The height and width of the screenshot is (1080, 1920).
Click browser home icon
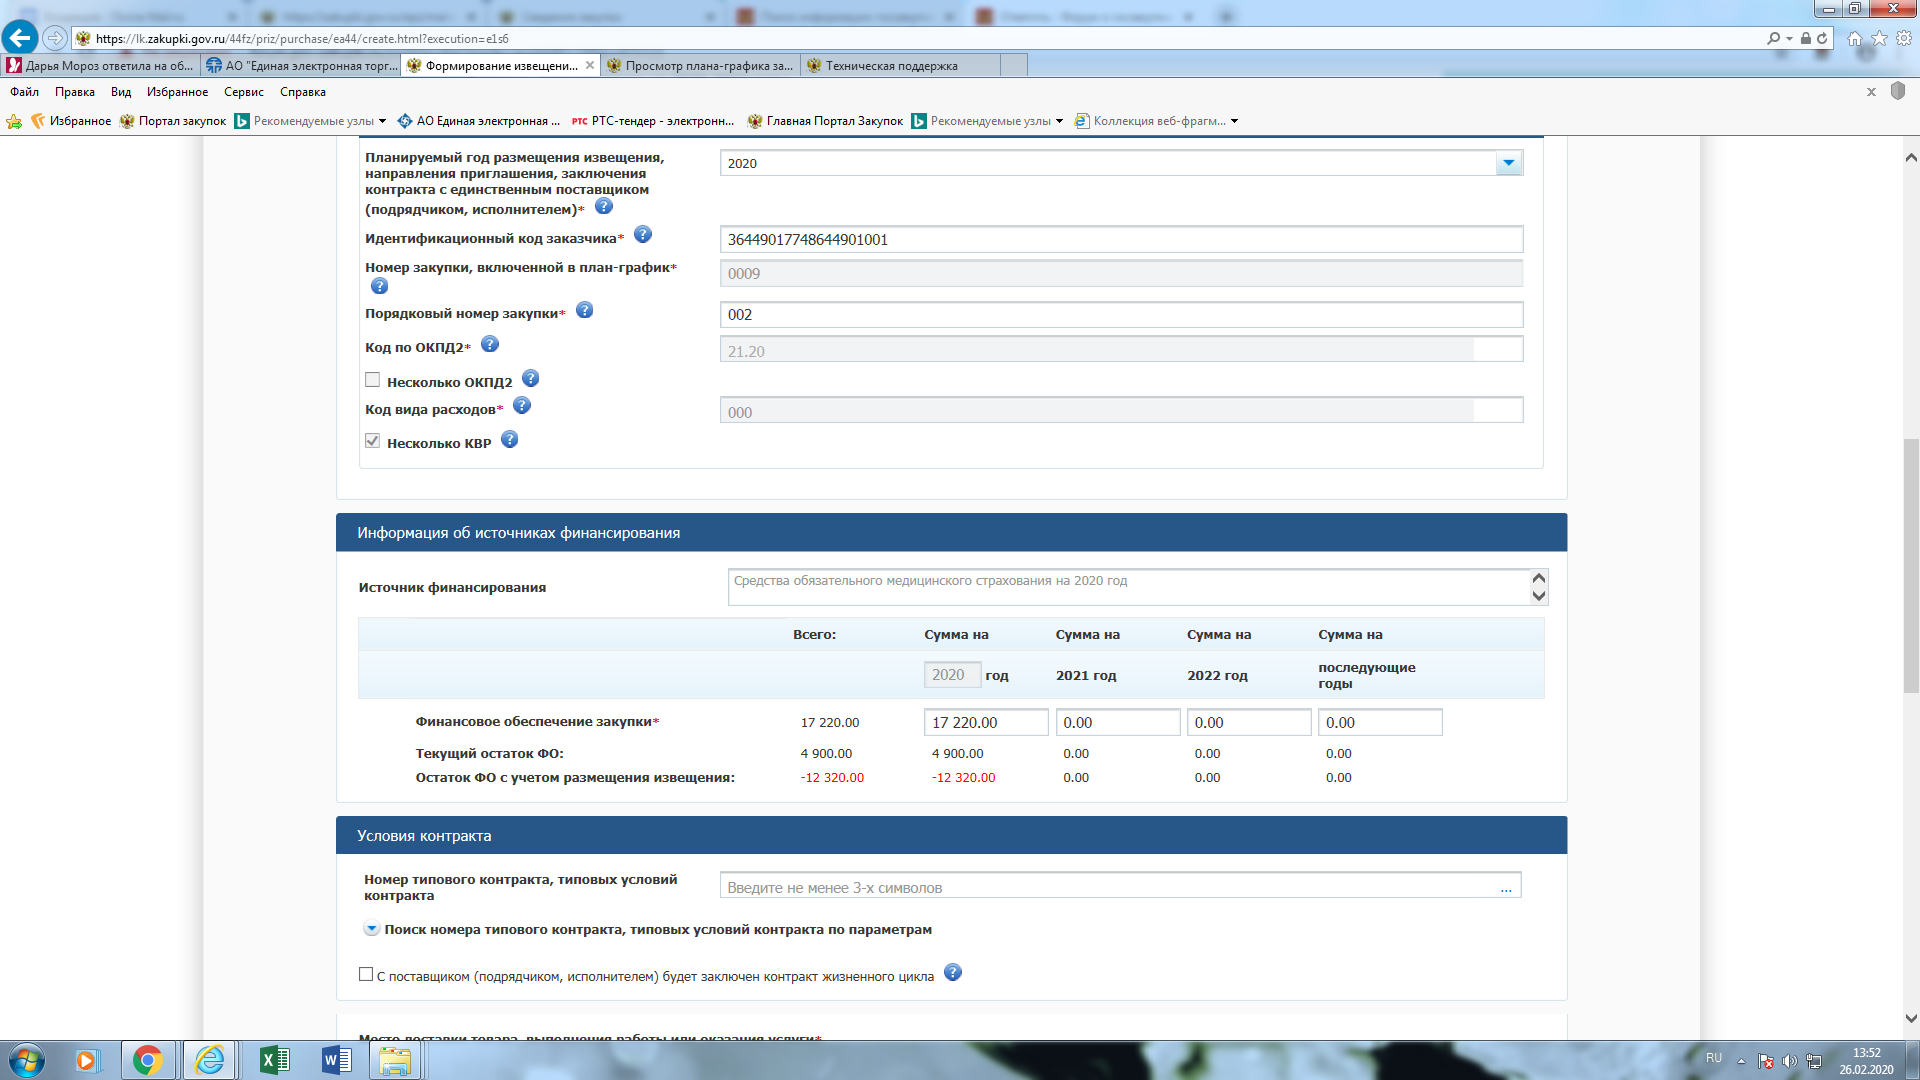pyautogui.click(x=1855, y=38)
